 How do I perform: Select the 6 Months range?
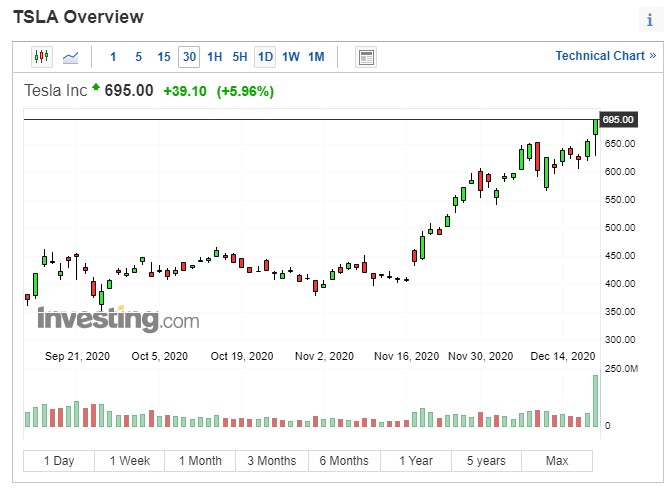click(344, 461)
